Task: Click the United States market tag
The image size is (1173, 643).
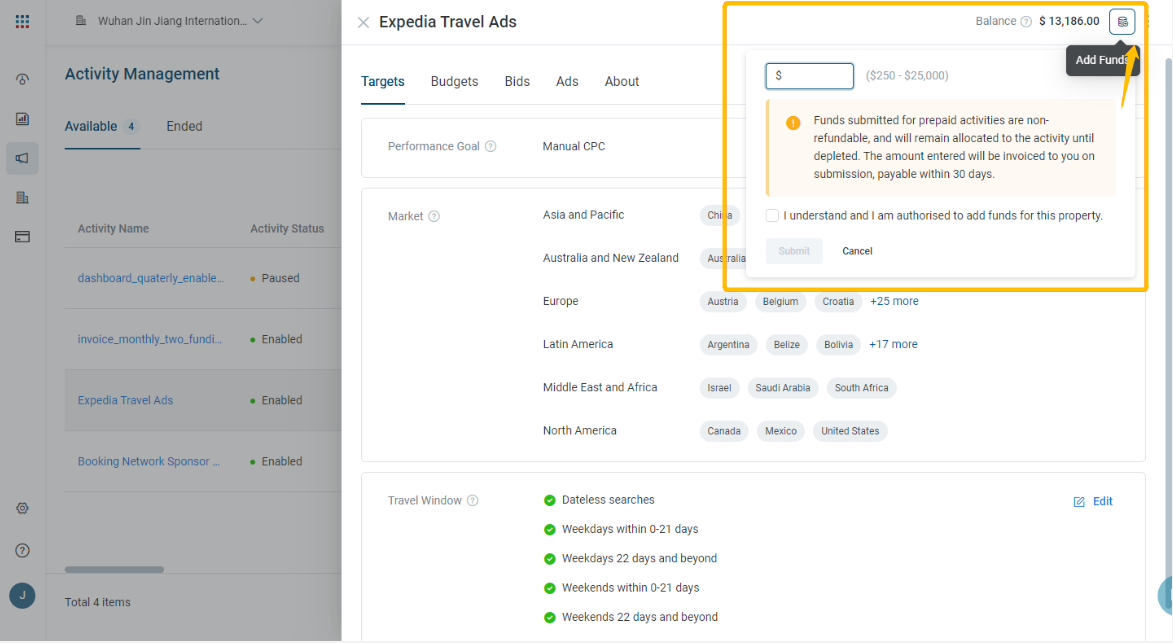Action: pos(850,431)
